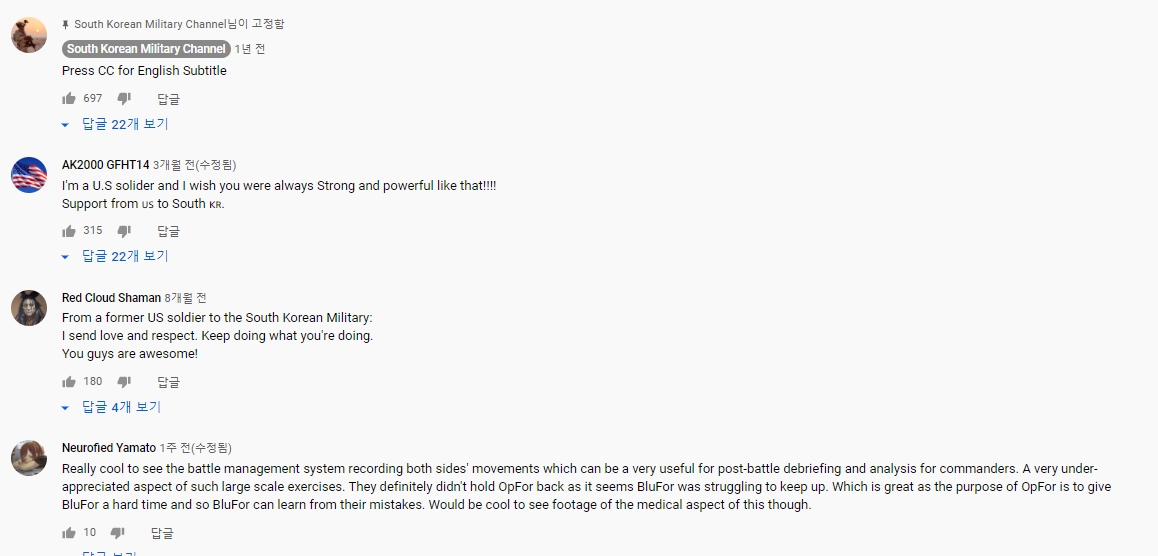Reply to the pinned 'Press CC' comment
The image size is (1158, 556).
pos(168,98)
